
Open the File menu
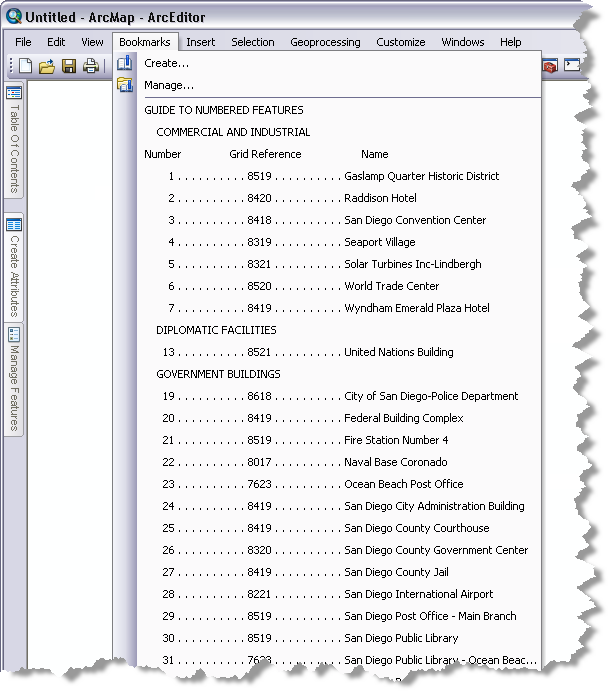pos(23,42)
